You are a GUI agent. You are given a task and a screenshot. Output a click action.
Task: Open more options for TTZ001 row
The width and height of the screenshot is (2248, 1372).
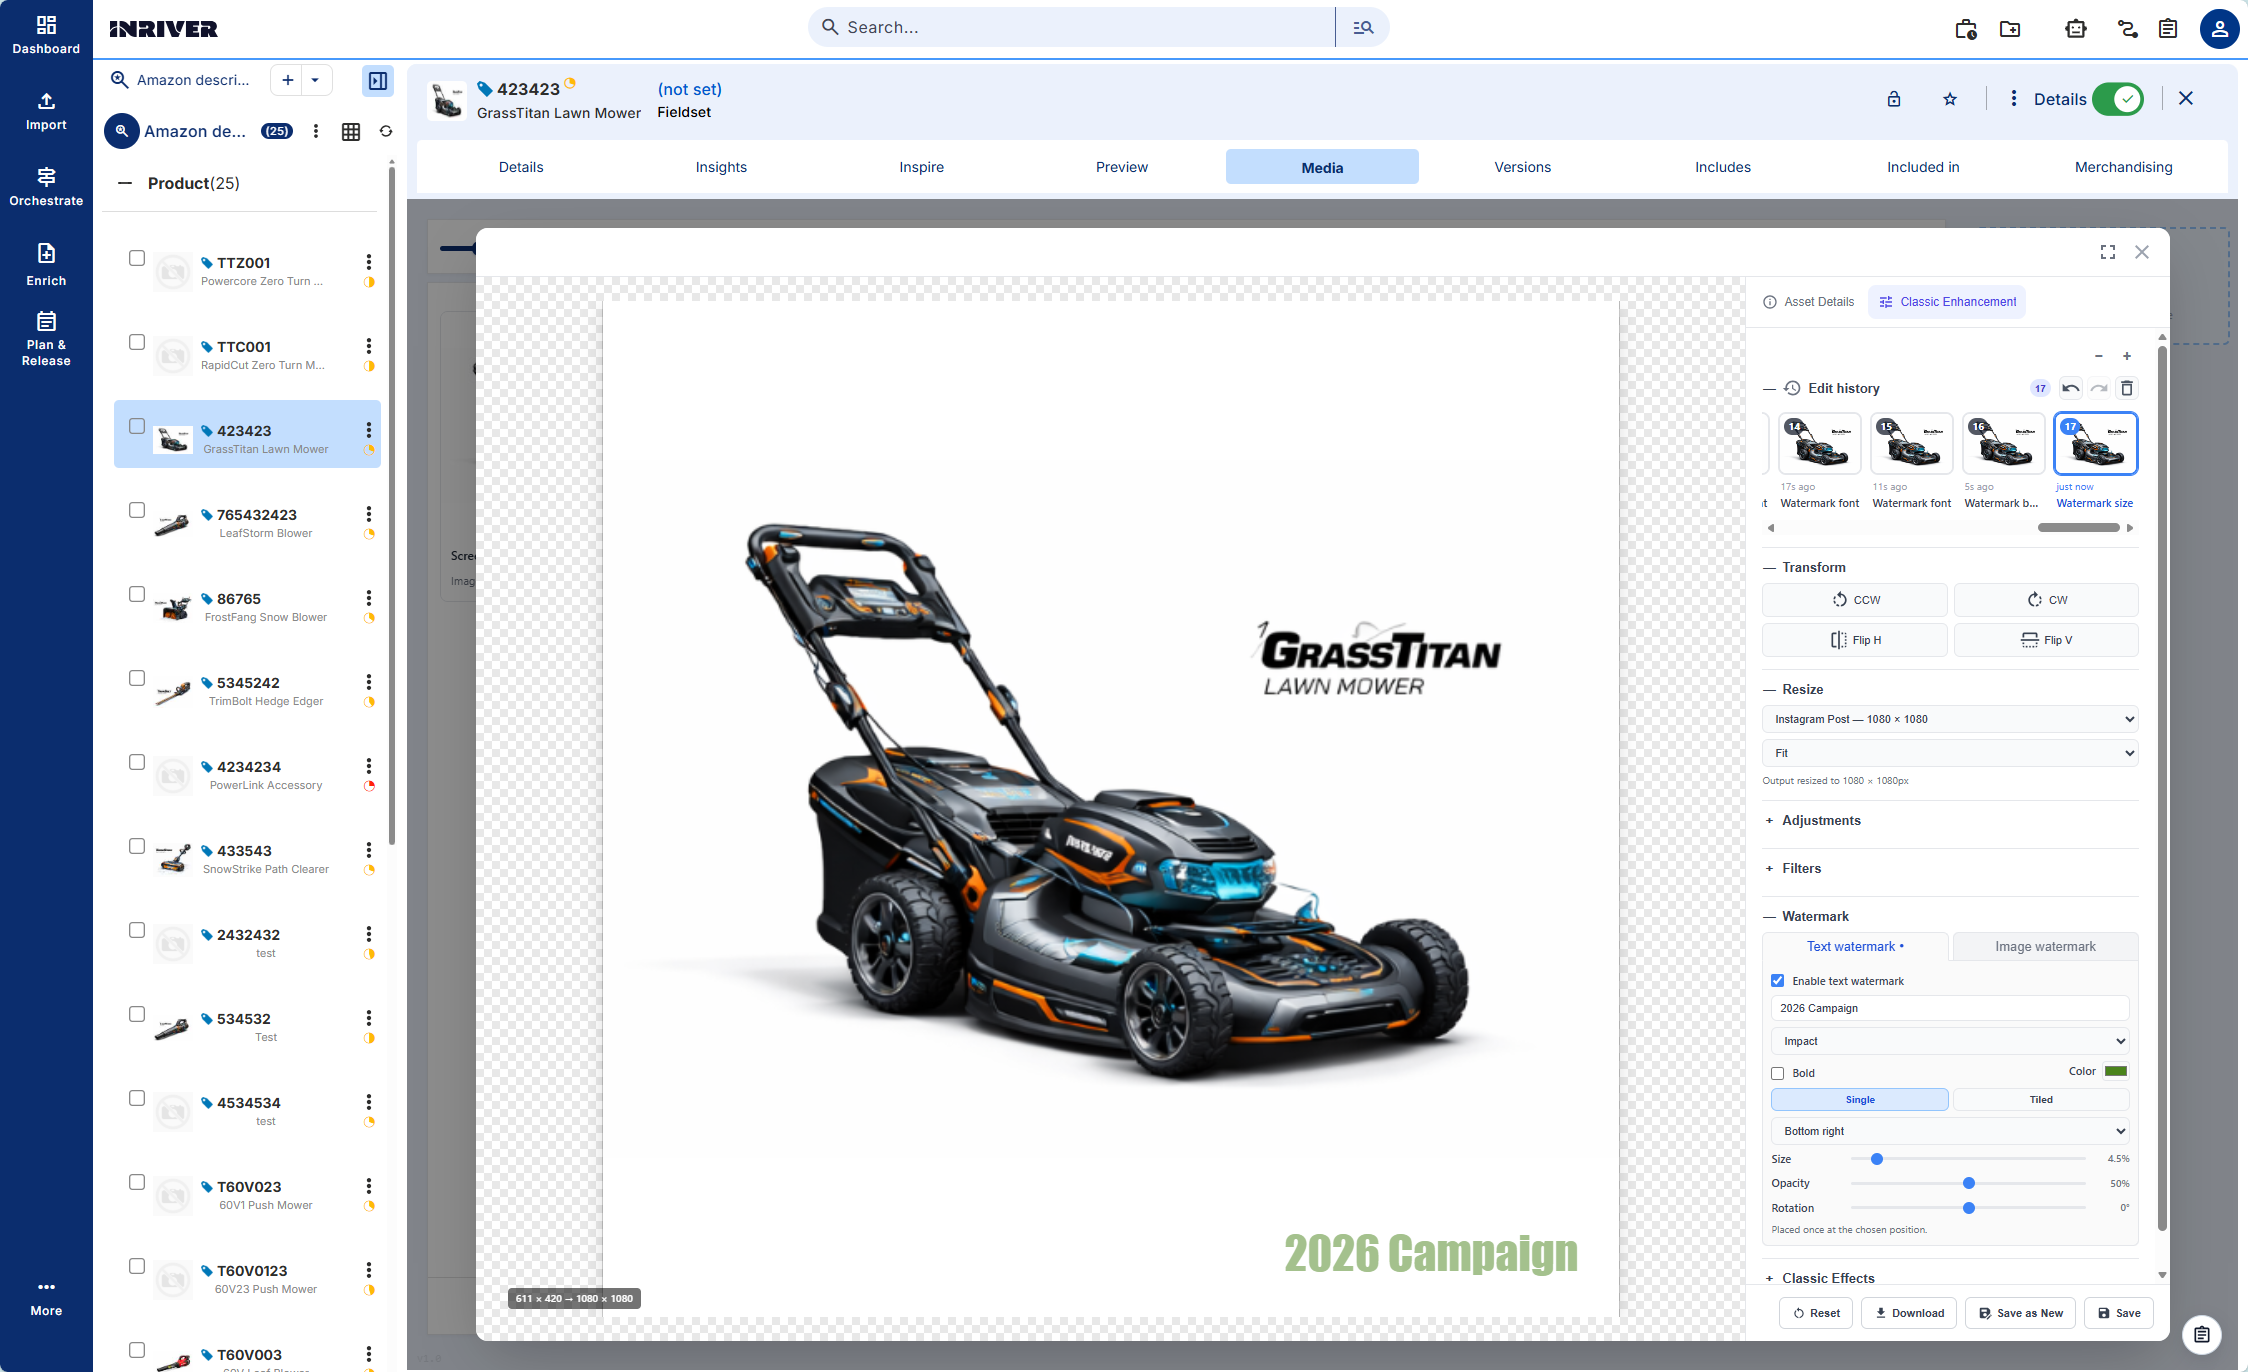[x=369, y=262]
